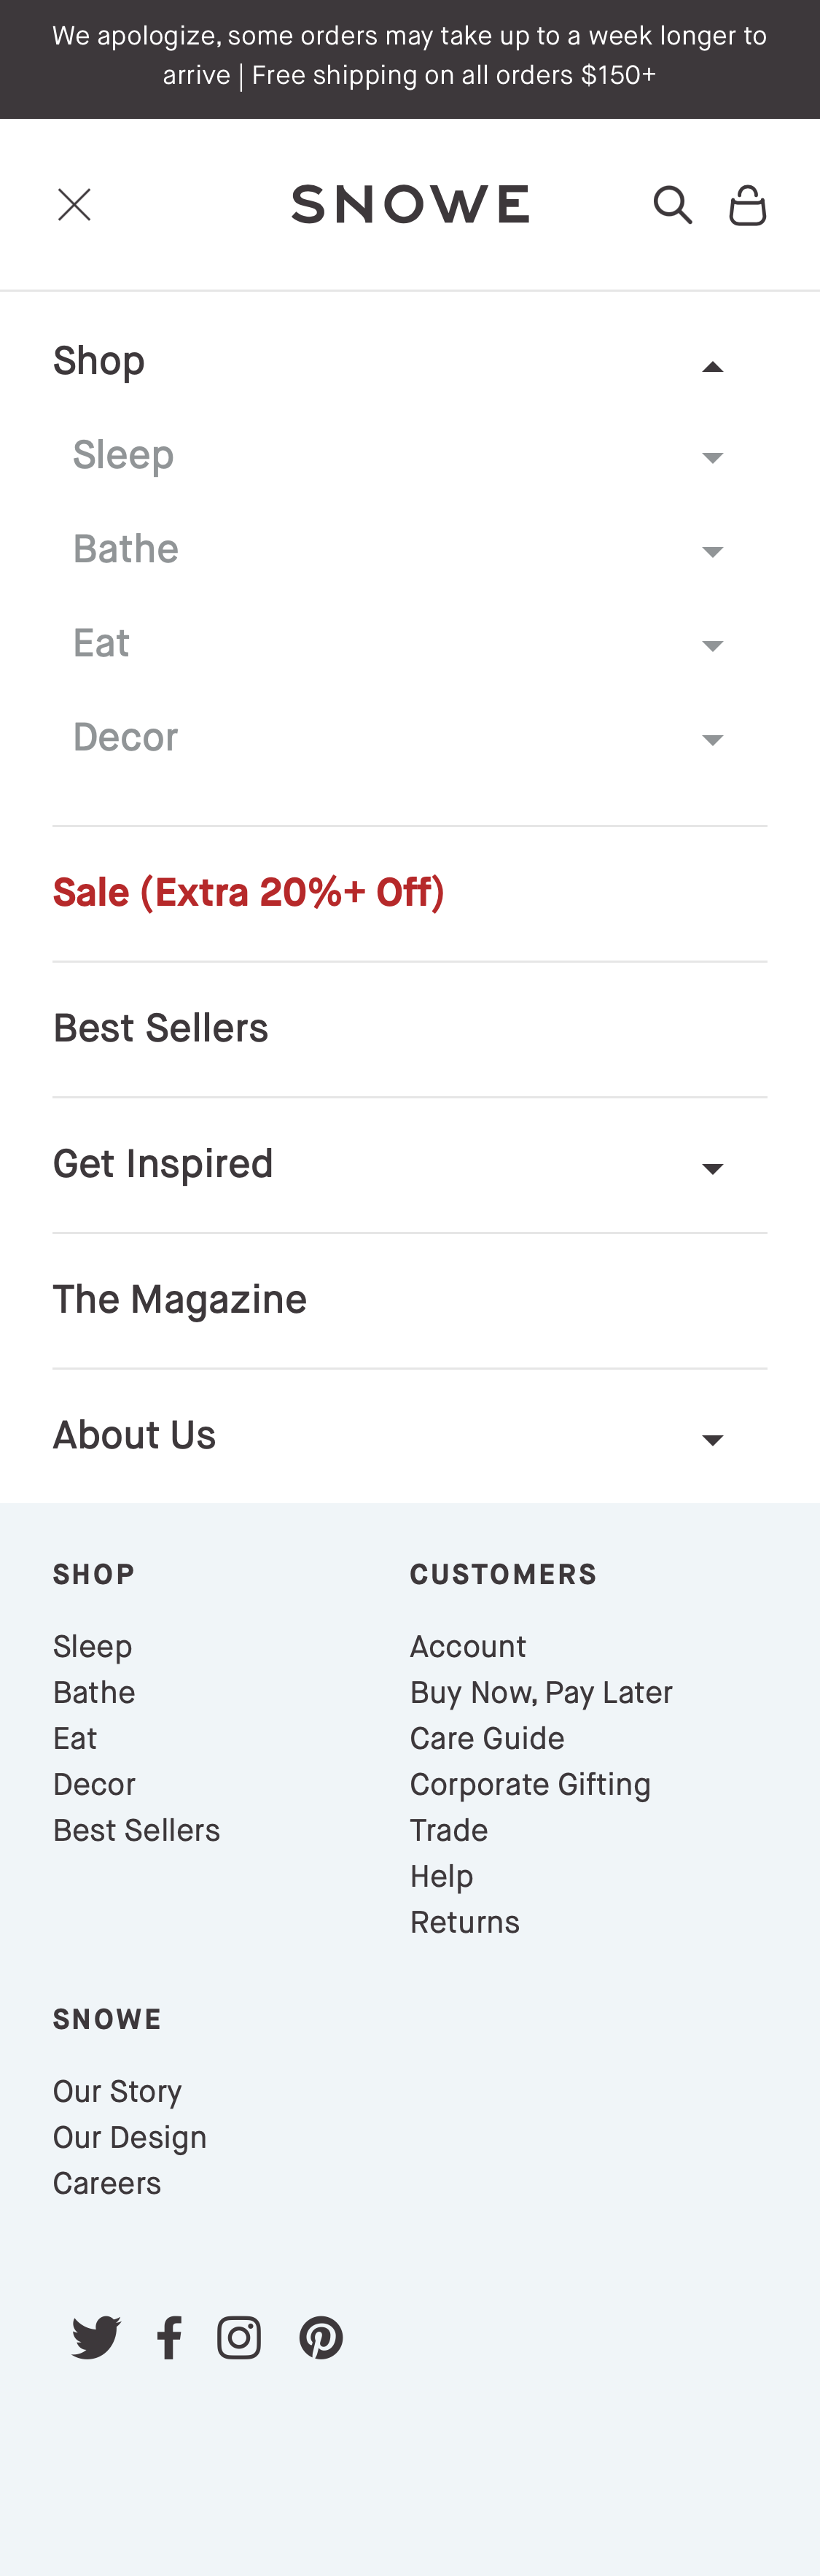820x2576 pixels.
Task: Open the shopping bag icon
Action: (x=747, y=204)
